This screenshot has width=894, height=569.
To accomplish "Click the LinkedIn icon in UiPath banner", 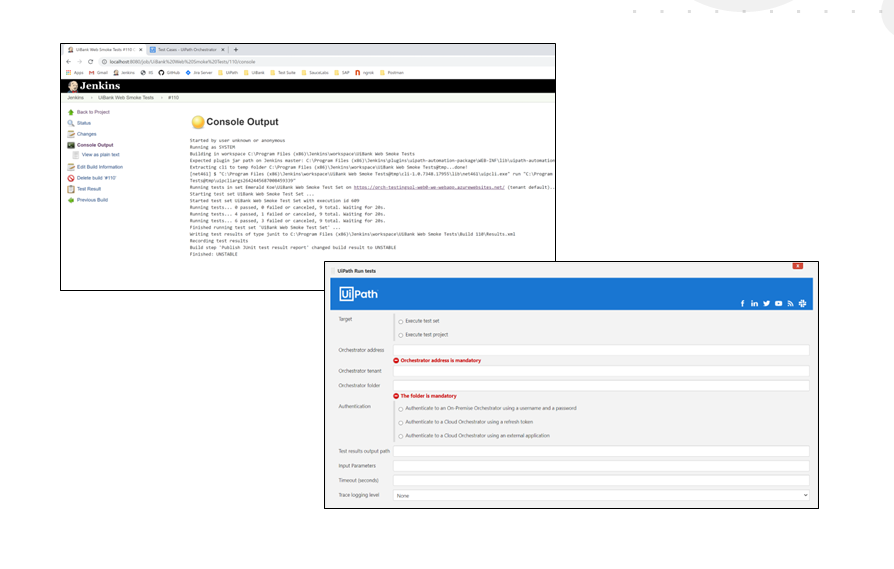I will (x=754, y=303).
